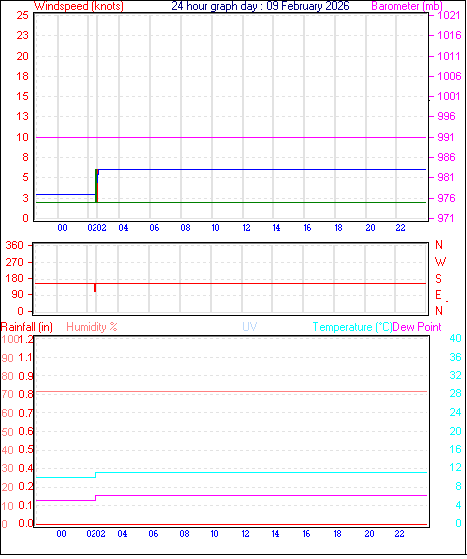The height and width of the screenshot is (559, 467).
Task: Select the "Humidity %" legend label
Action: point(92,327)
